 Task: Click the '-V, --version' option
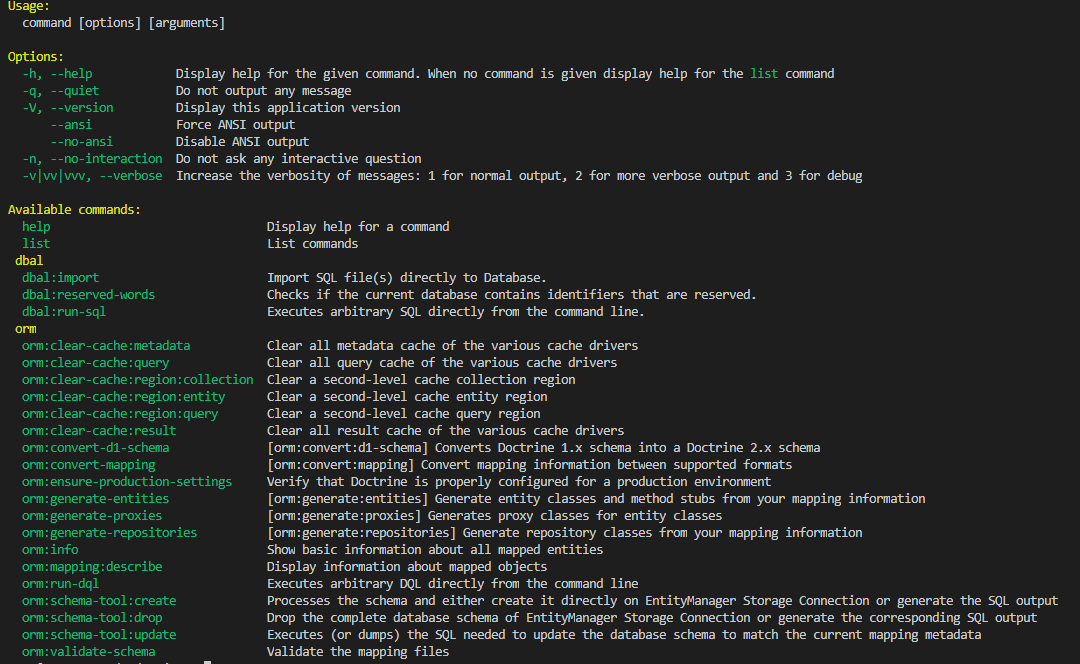(x=68, y=107)
